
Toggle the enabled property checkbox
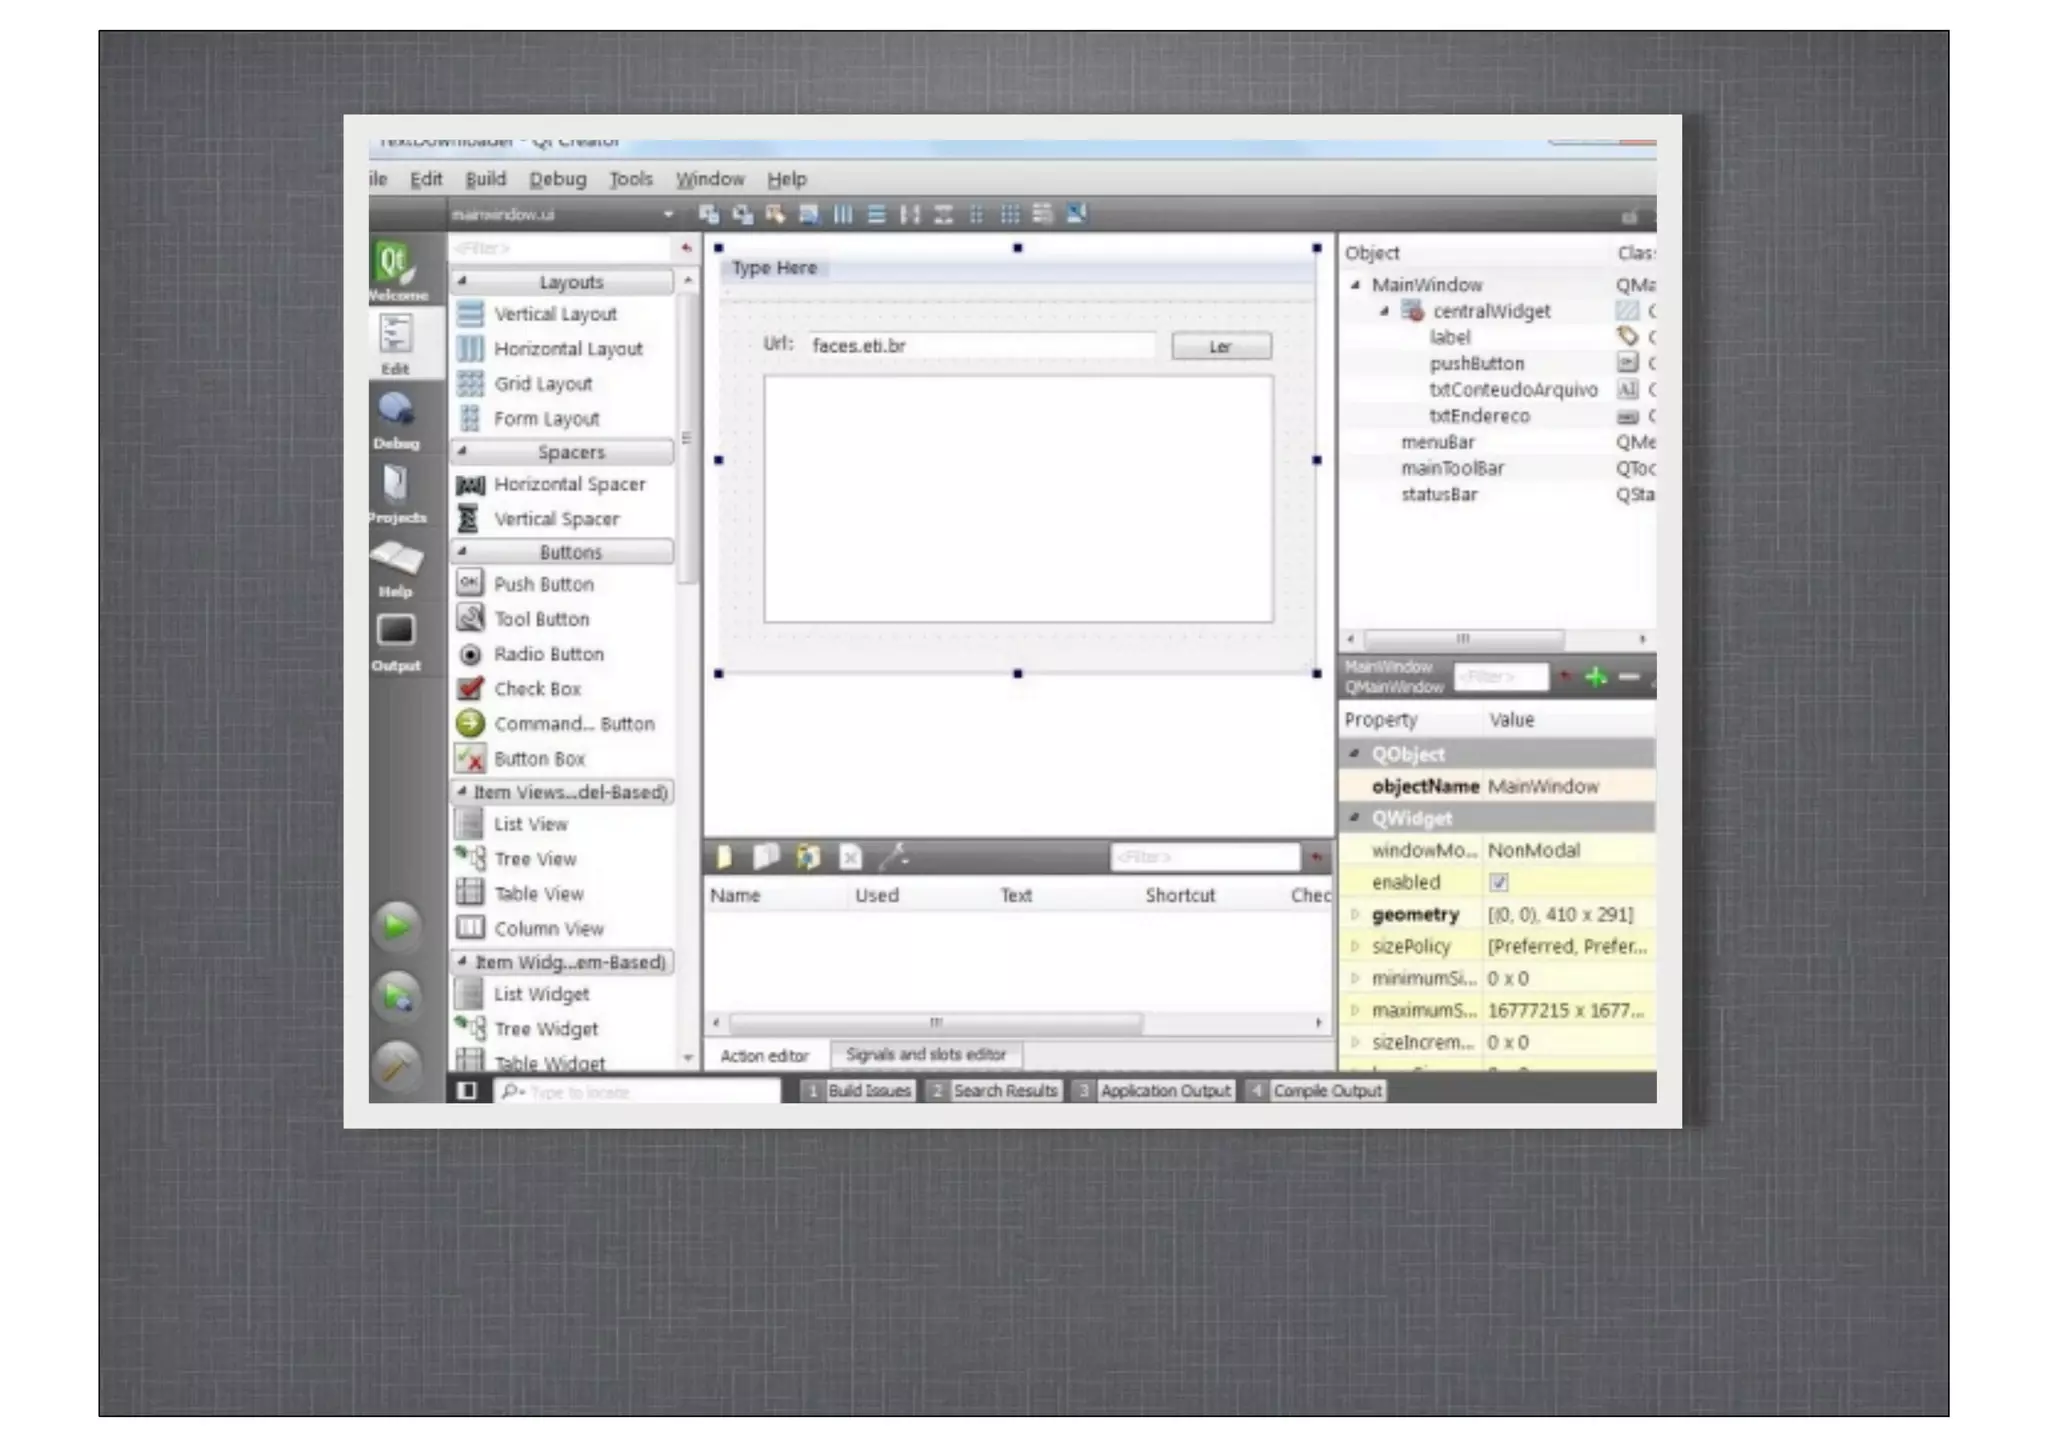[x=1498, y=882]
